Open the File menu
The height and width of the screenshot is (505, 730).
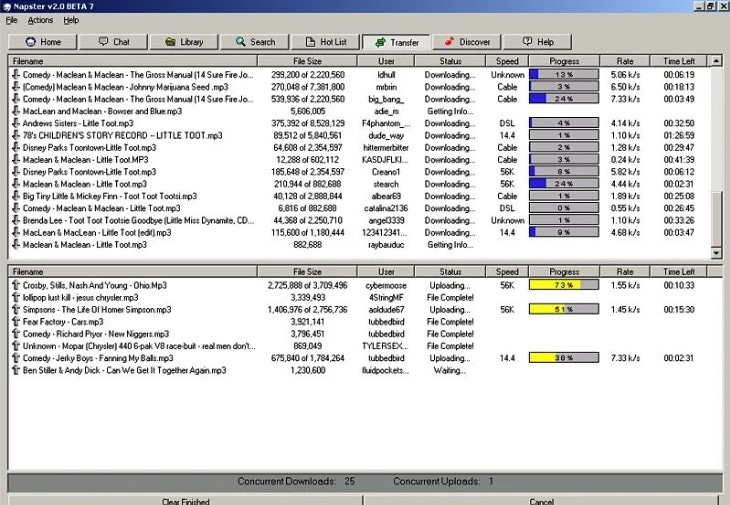pos(12,20)
